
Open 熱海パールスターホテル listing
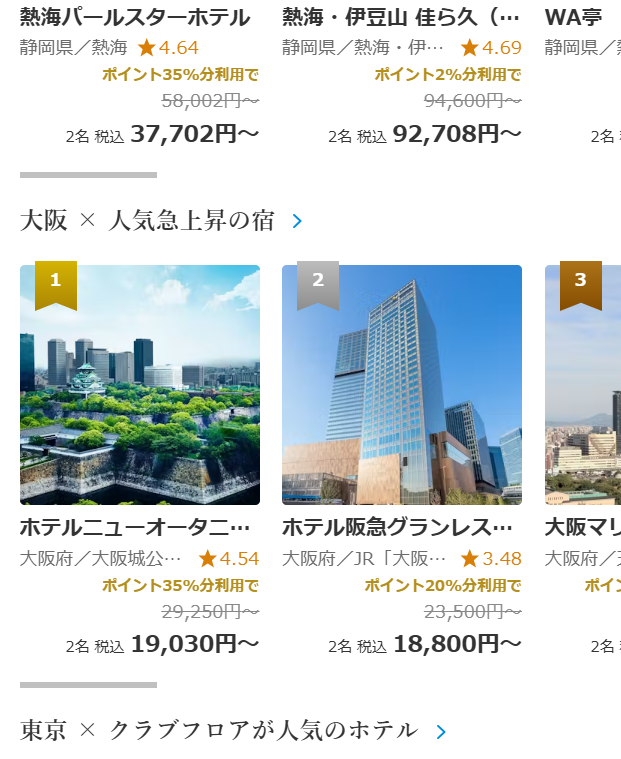pyautogui.click(x=135, y=17)
